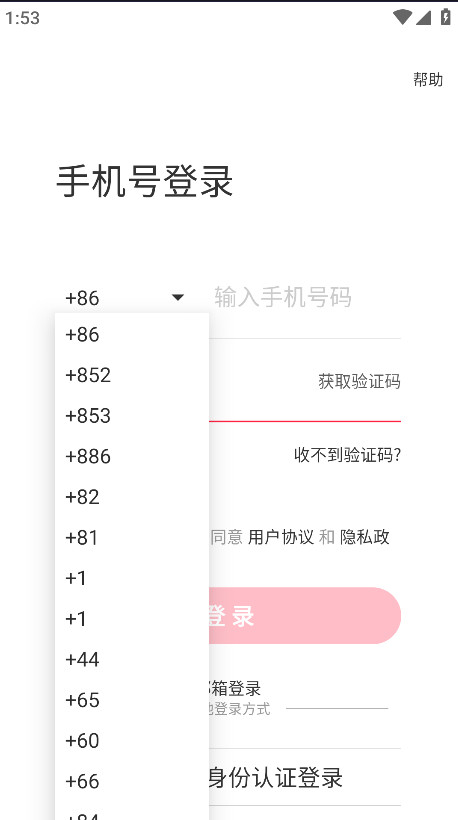Tap the Wi-Fi status icon
Screen dimensions: 458x820
[402, 17]
